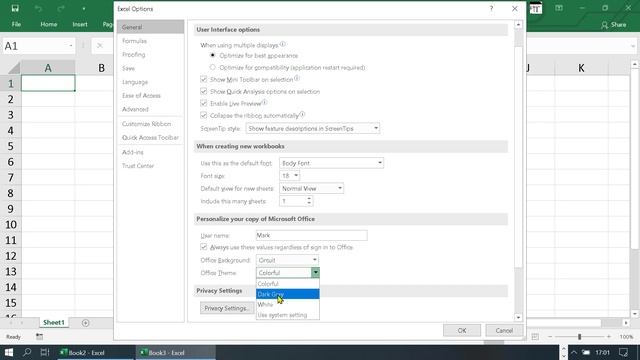Select Formulas category in Excel Options

click(x=150, y=41)
